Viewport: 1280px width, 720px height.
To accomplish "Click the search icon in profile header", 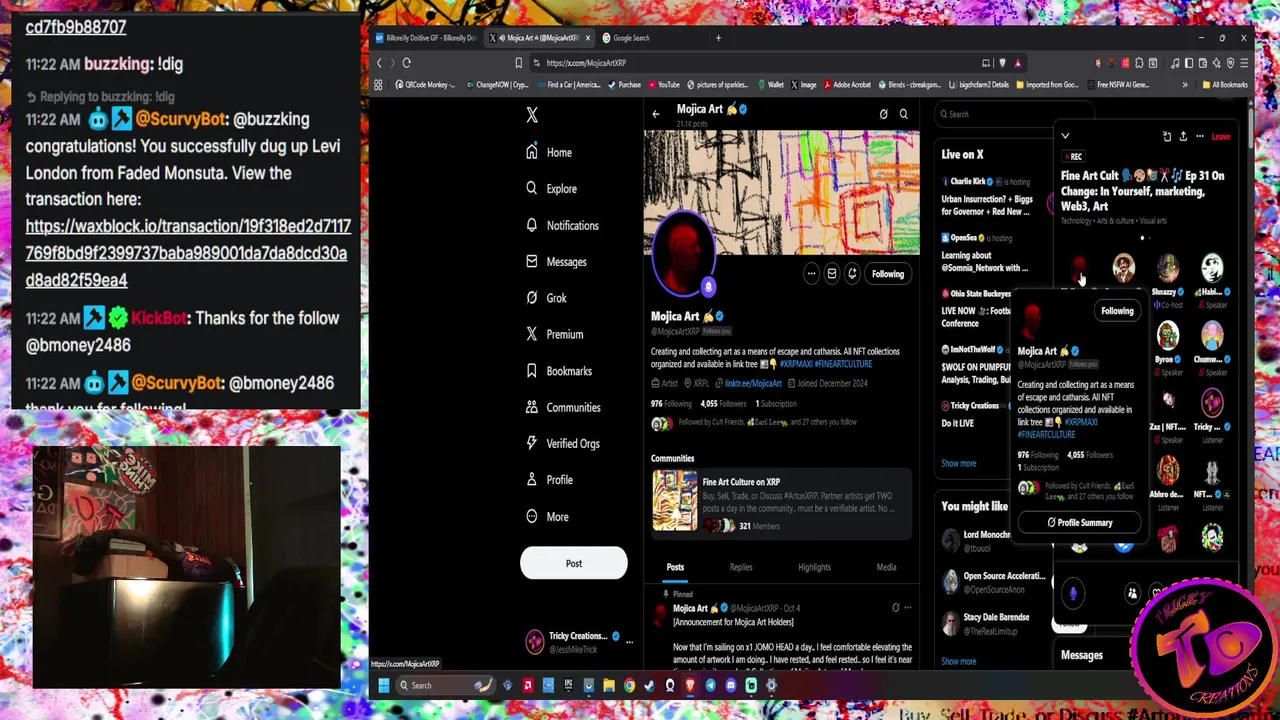I will click(903, 114).
